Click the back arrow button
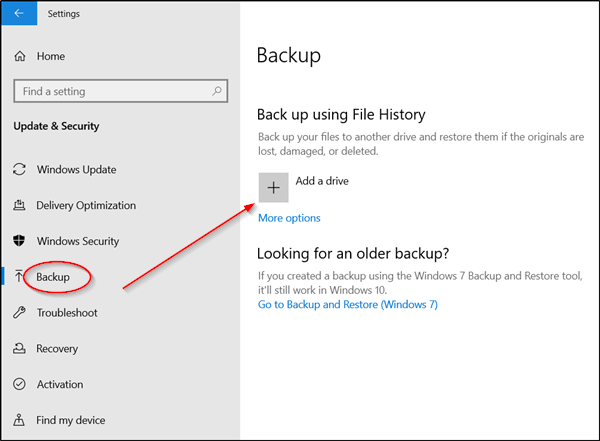The image size is (600, 441). [x=19, y=13]
